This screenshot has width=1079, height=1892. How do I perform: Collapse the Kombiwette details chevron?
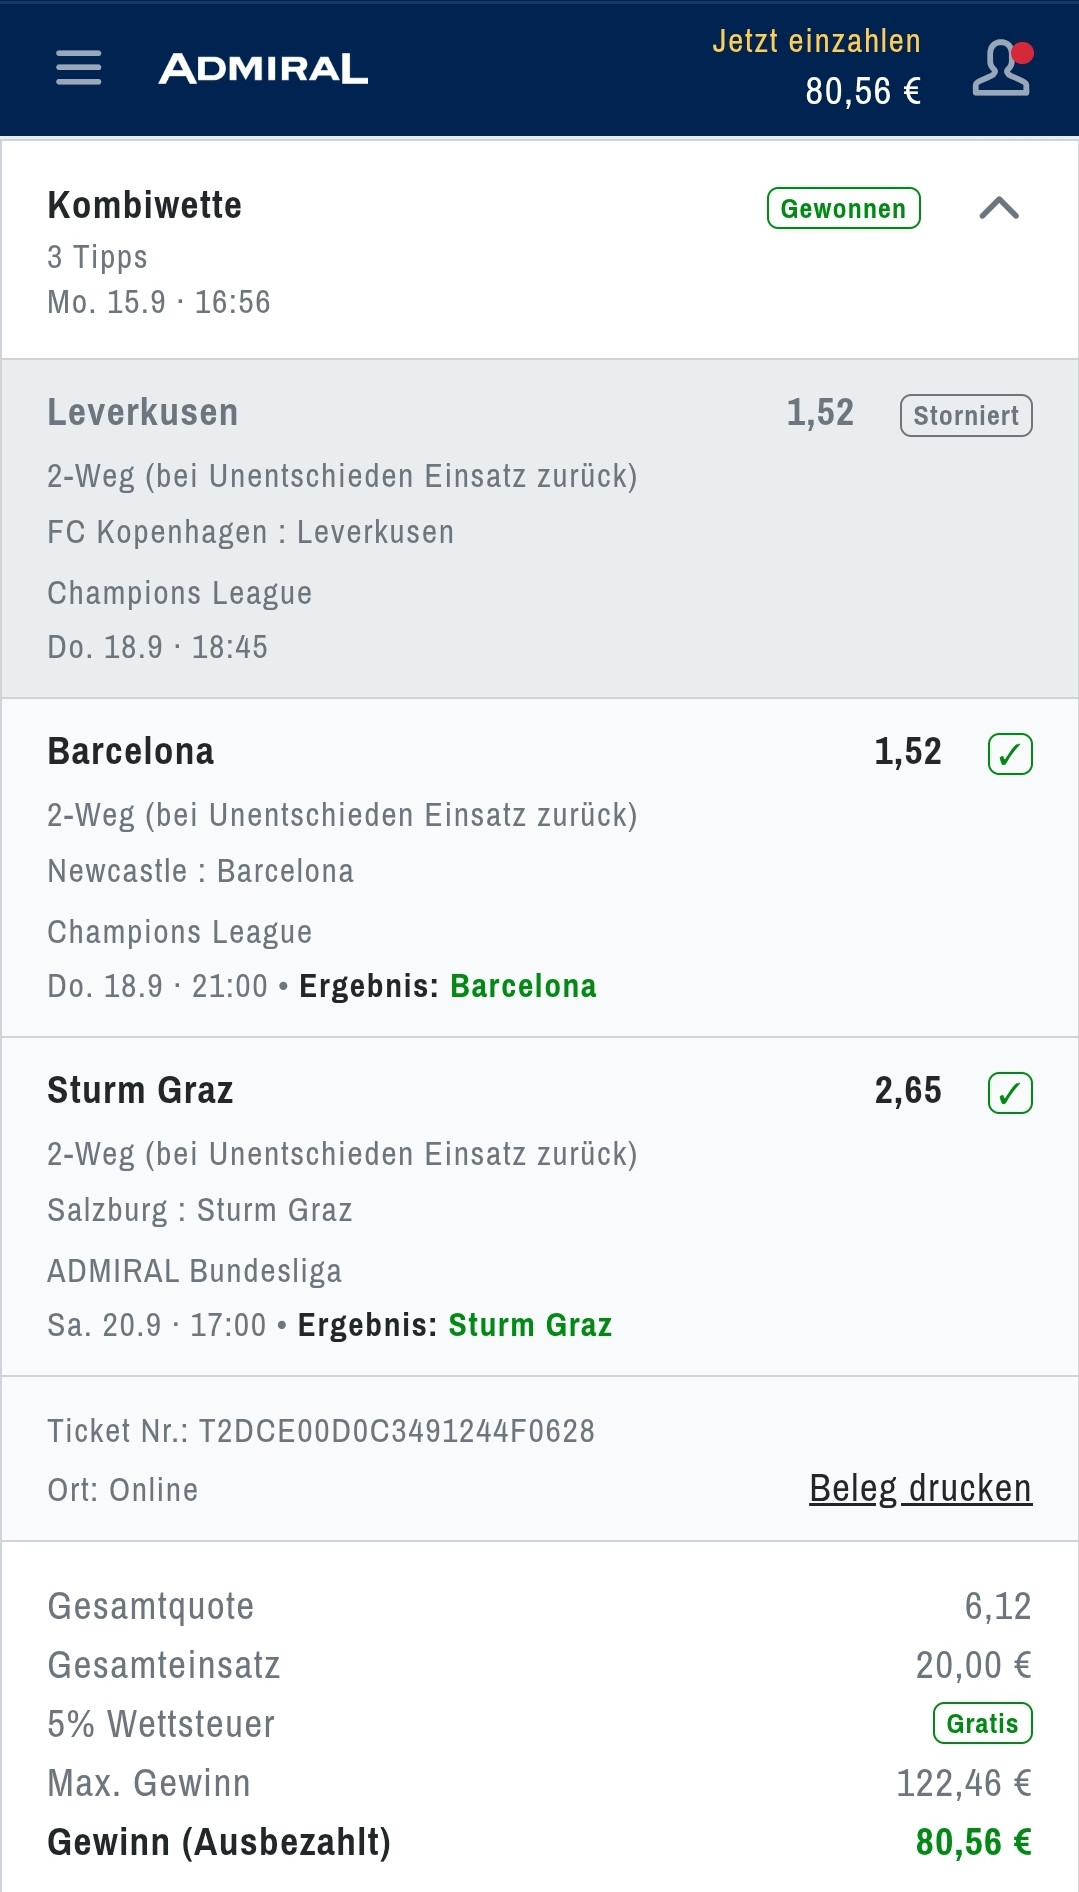click(999, 208)
